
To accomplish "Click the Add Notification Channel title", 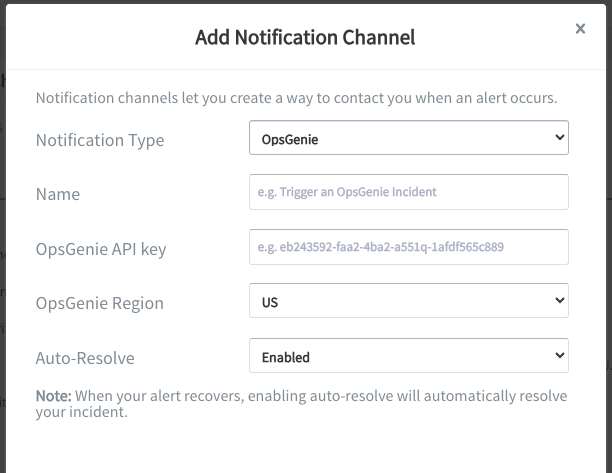I will 305,37.
